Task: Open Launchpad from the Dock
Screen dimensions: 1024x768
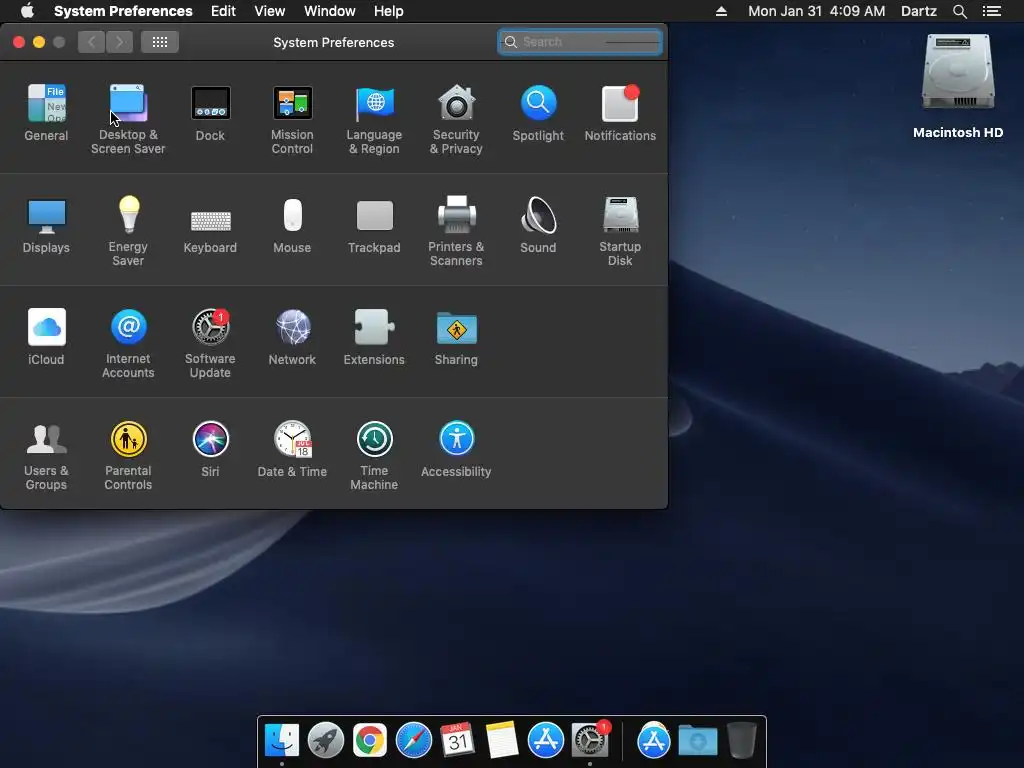Action: 326,741
